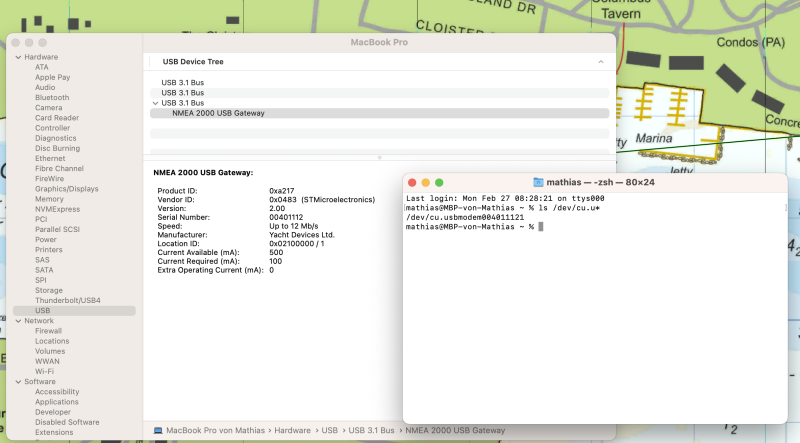Click the folder icon in Terminal title

pyautogui.click(x=538, y=182)
